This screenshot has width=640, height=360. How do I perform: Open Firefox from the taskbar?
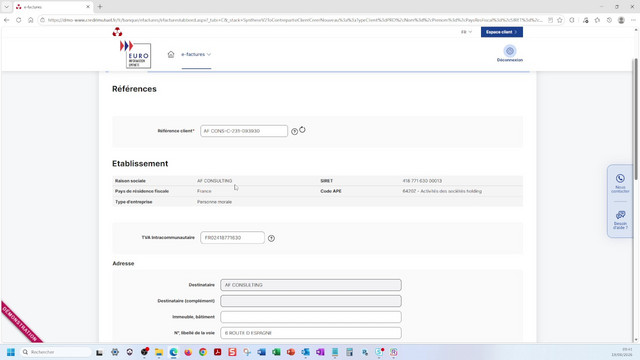(x=188, y=352)
